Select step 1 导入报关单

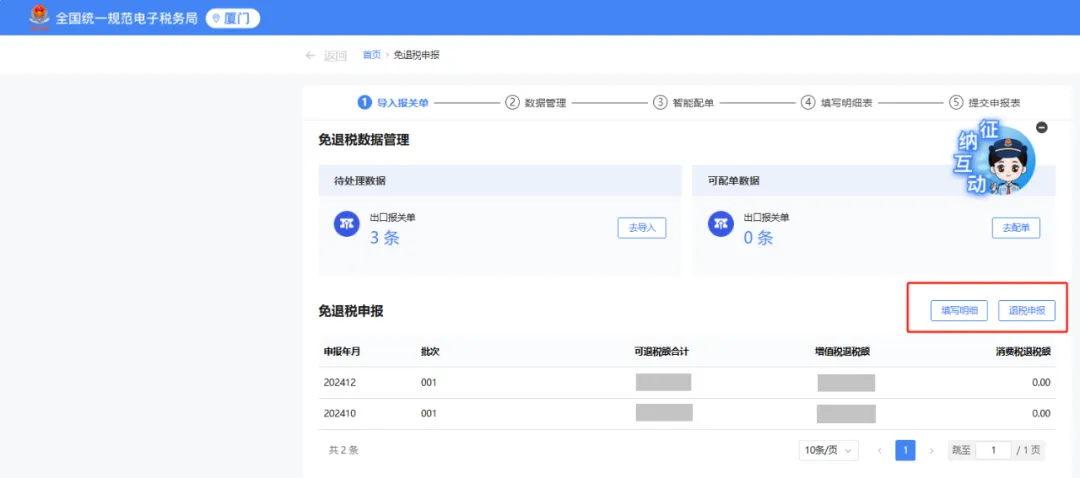tap(393, 103)
